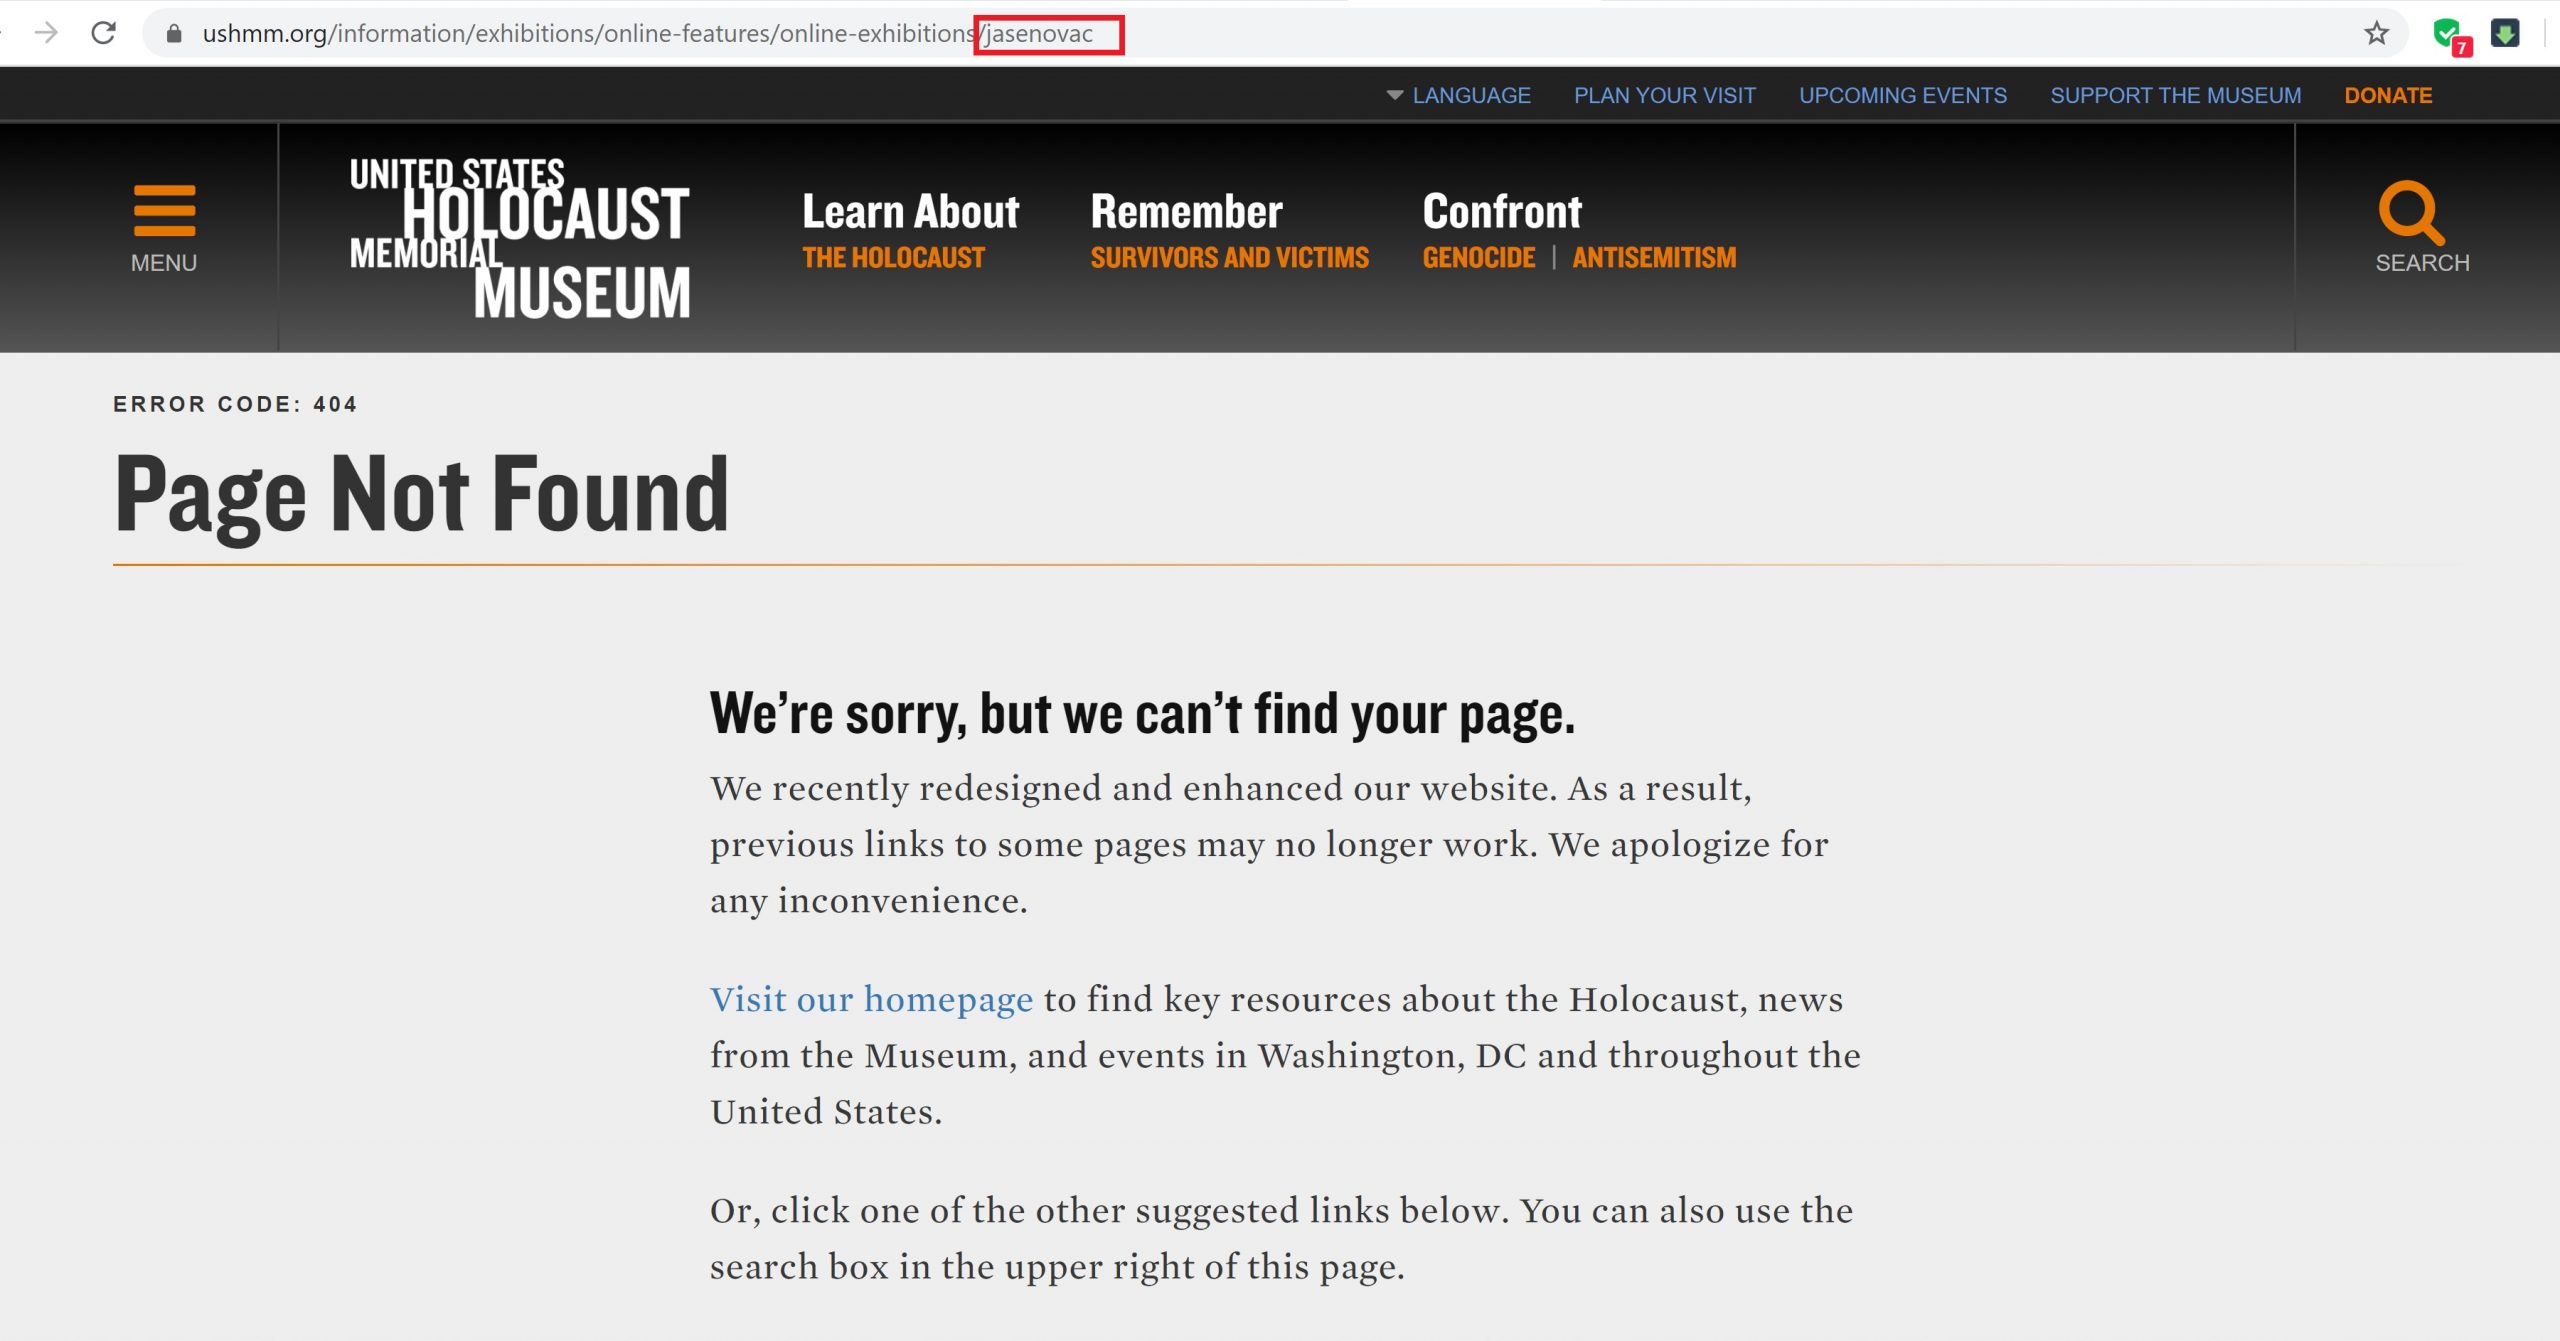This screenshot has height=1341, width=2560.
Task: Open the orange hamburger MENU icon
Action: (164, 212)
